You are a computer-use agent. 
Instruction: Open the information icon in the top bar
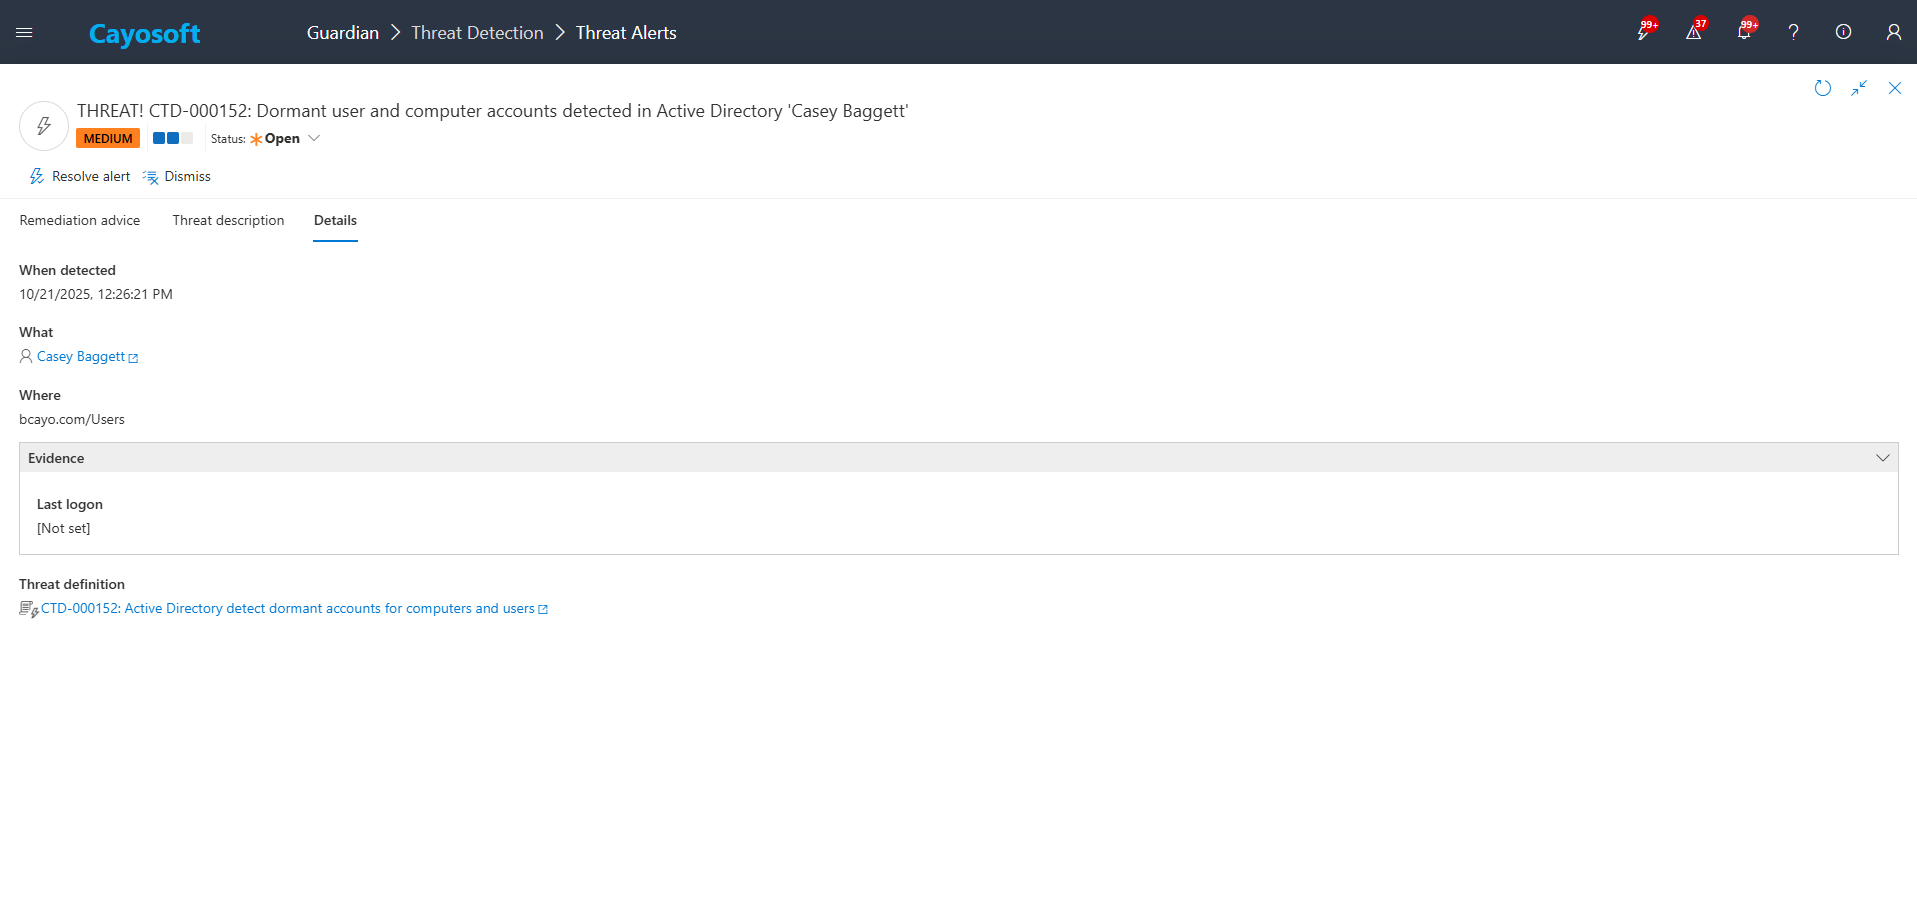1843,32
